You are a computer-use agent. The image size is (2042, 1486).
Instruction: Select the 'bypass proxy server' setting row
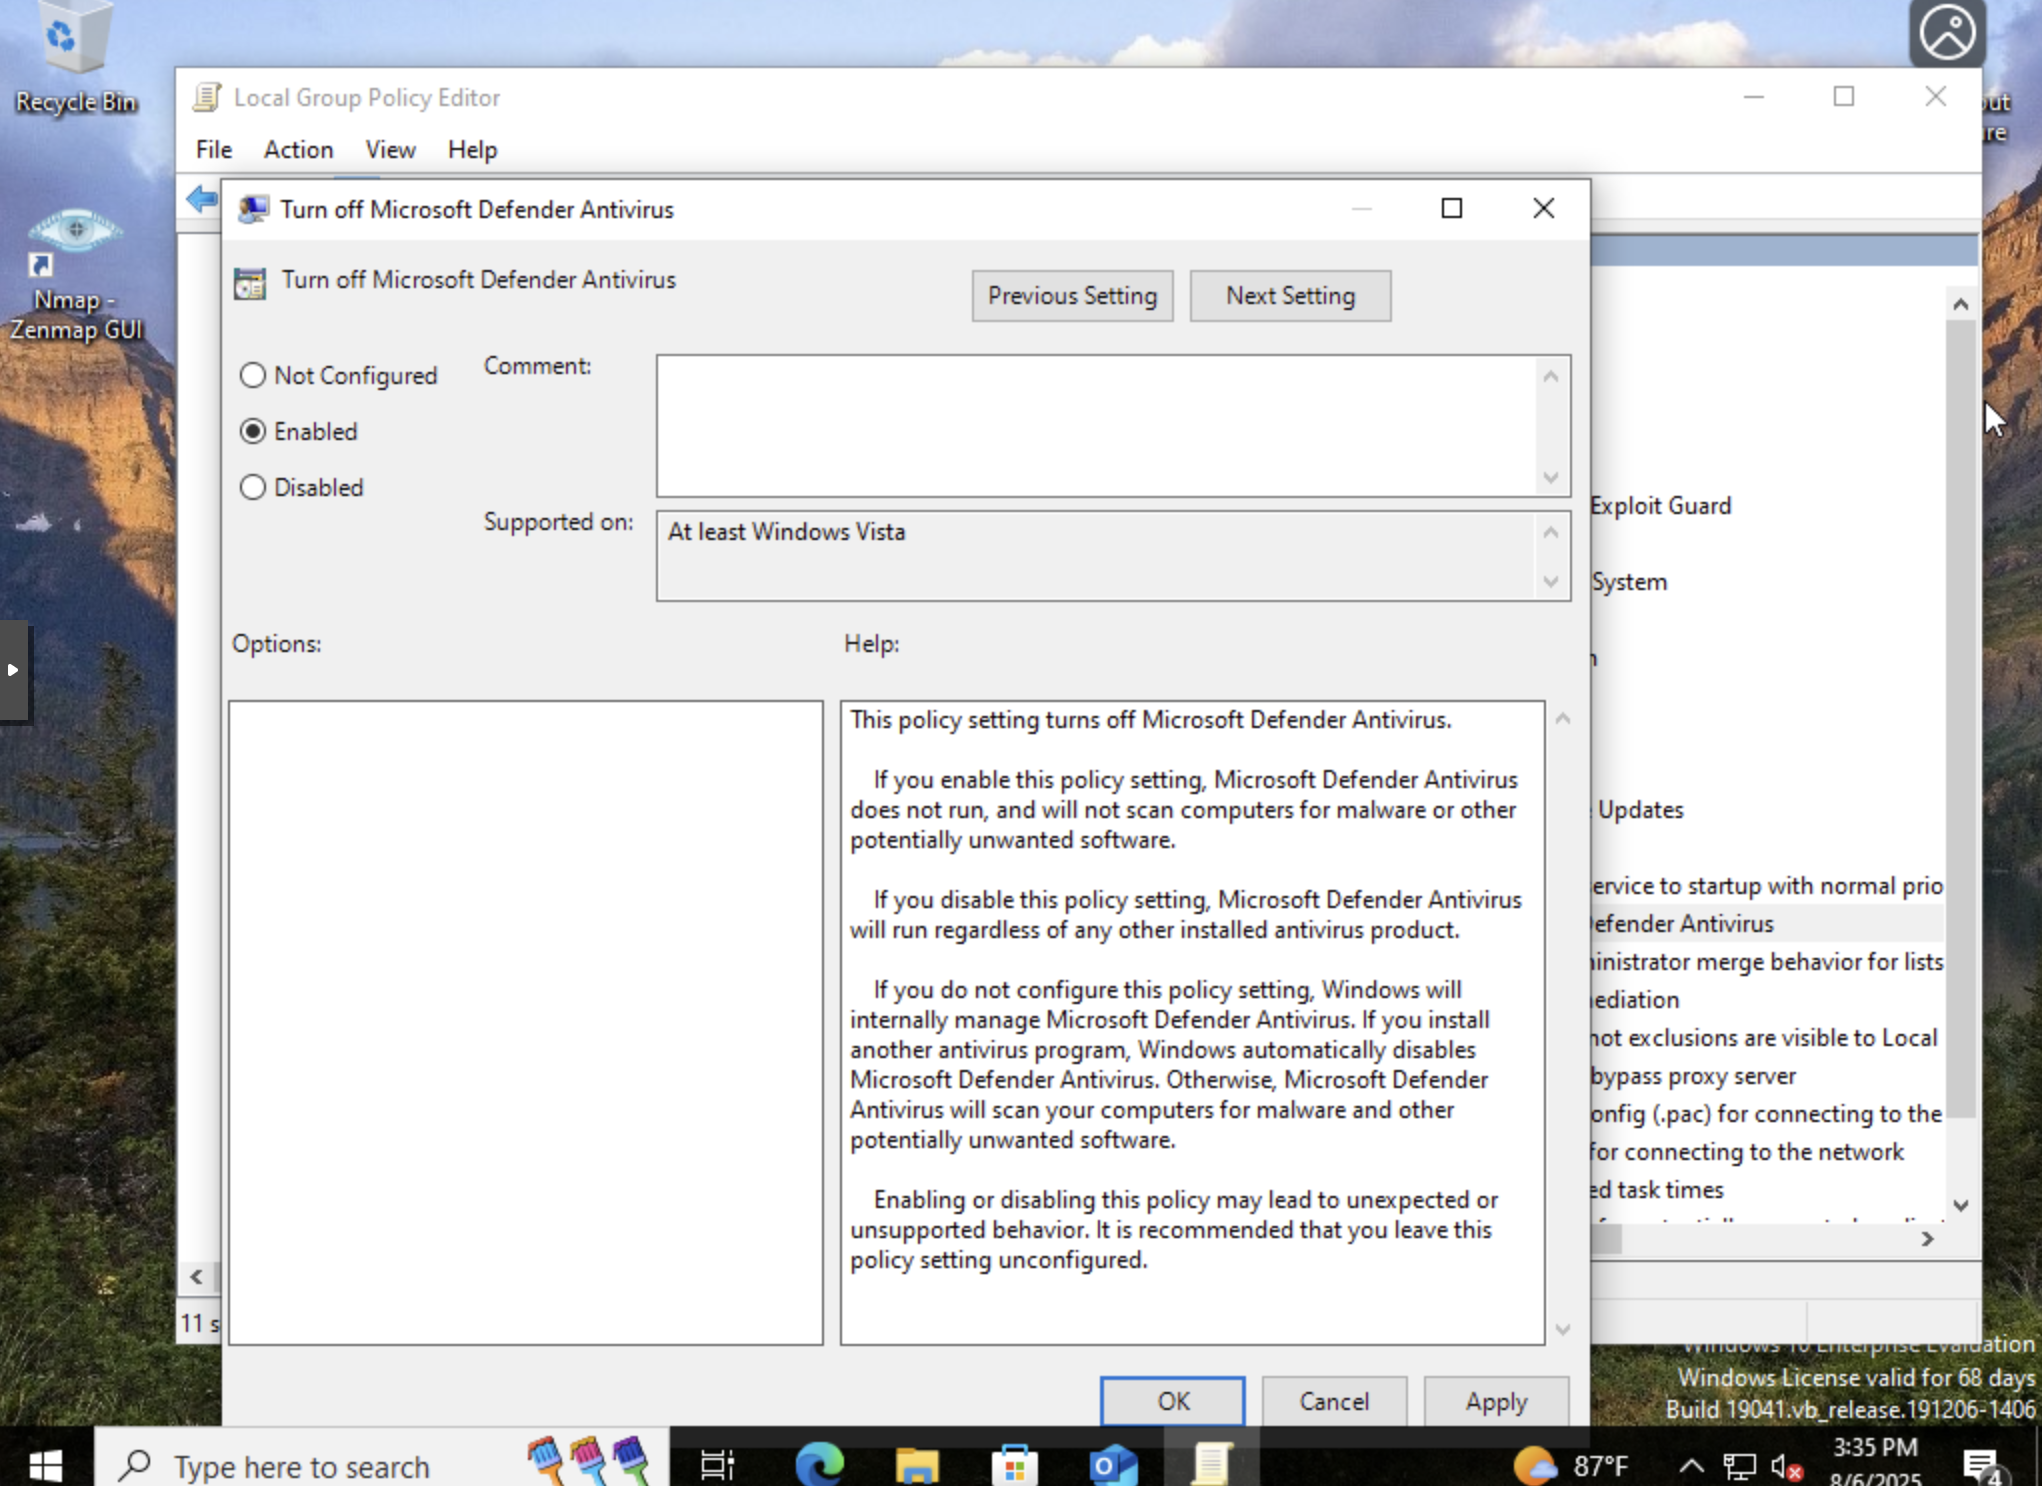point(1694,1076)
